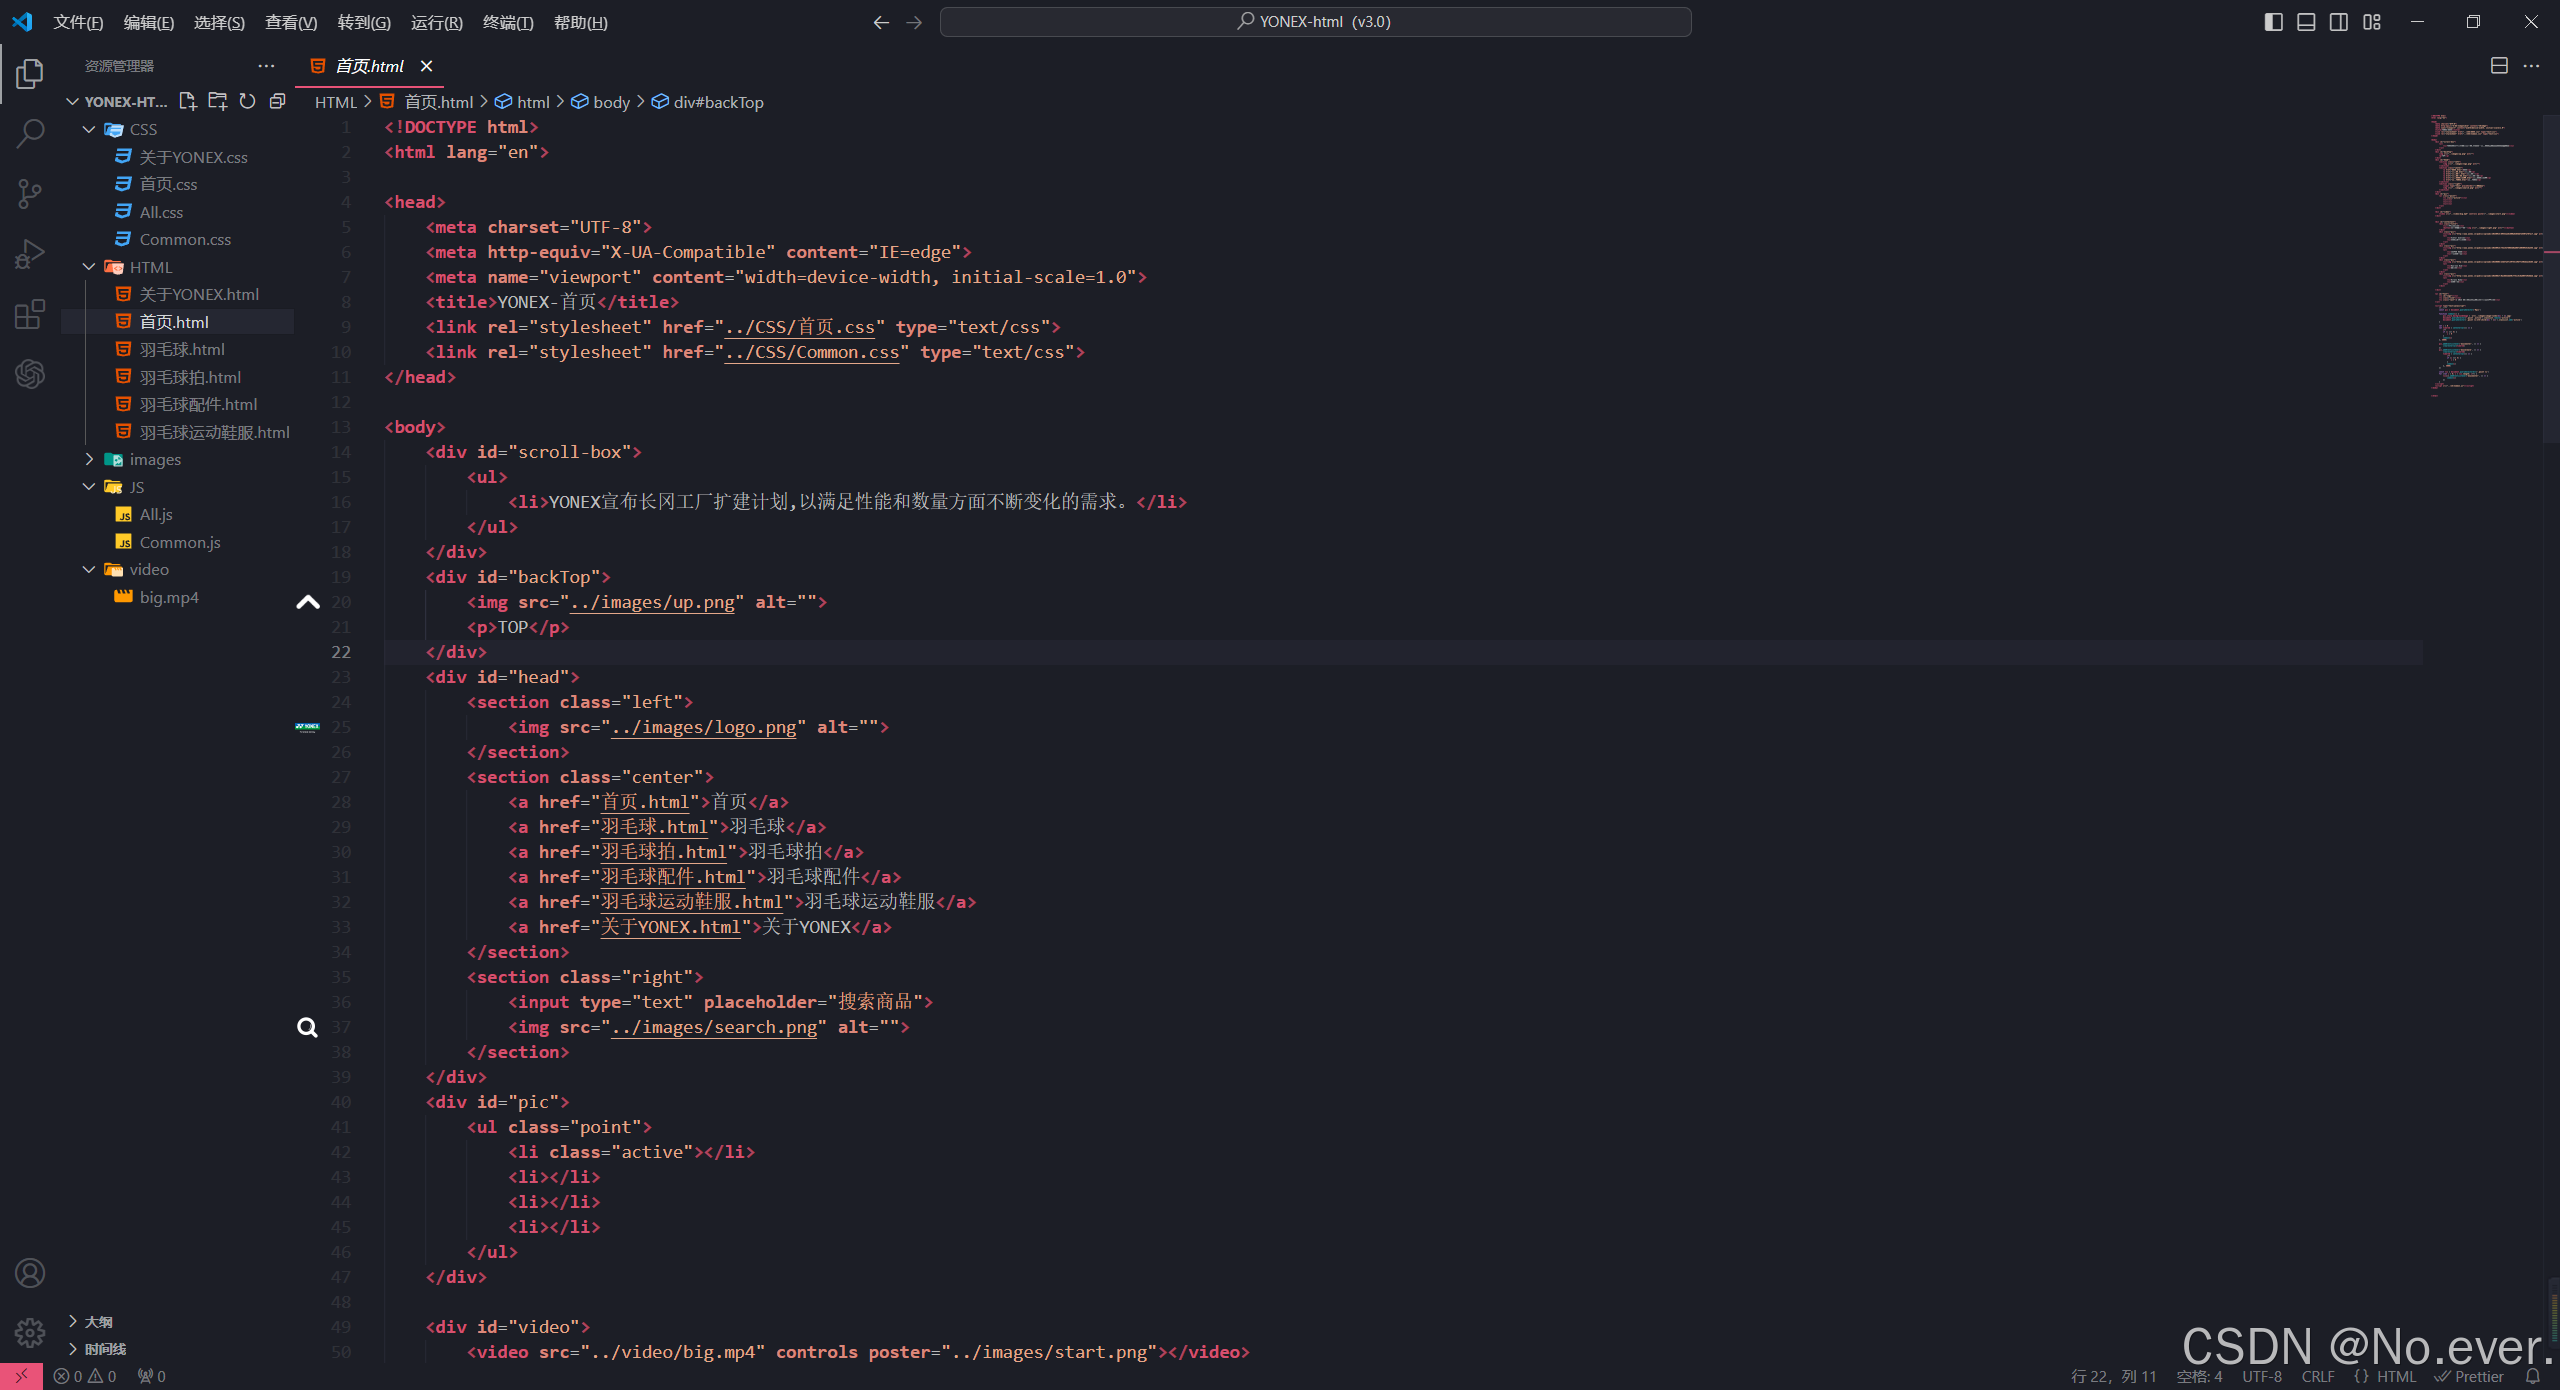Open 羽毛球拍.html in the file tree
Image resolution: width=2560 pixels, height=1390 pixels.
pos(190,377)
